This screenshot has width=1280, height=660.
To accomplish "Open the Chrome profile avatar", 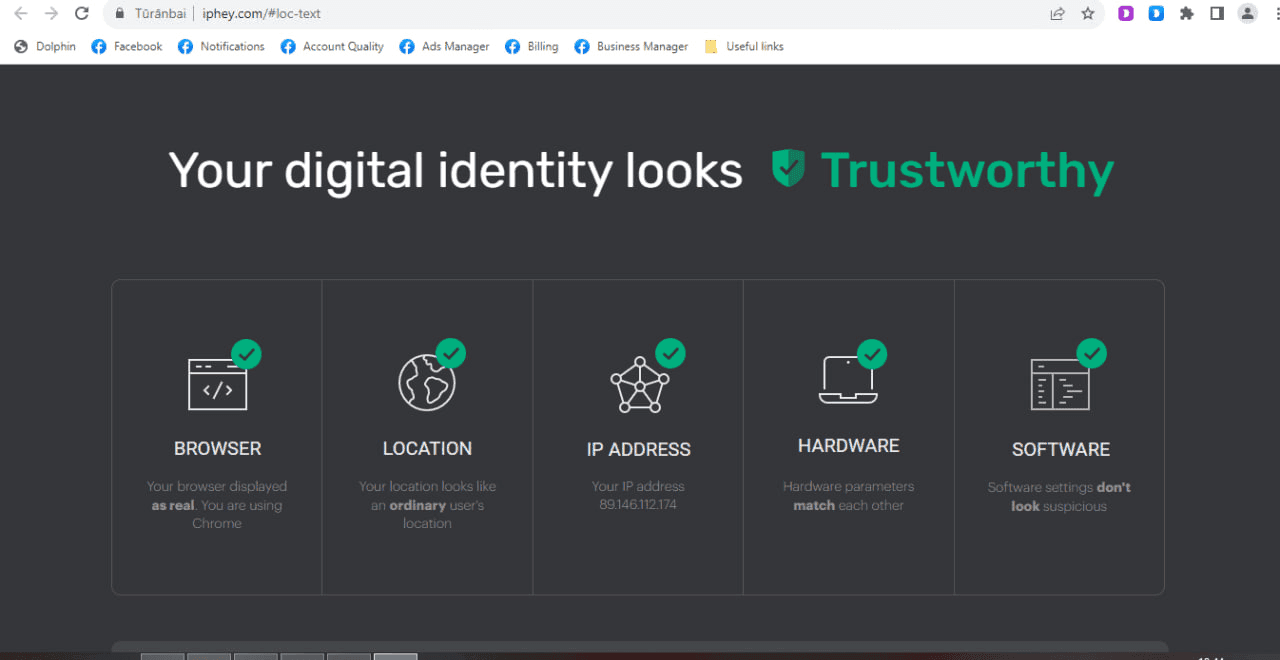I will point(1247,14).
